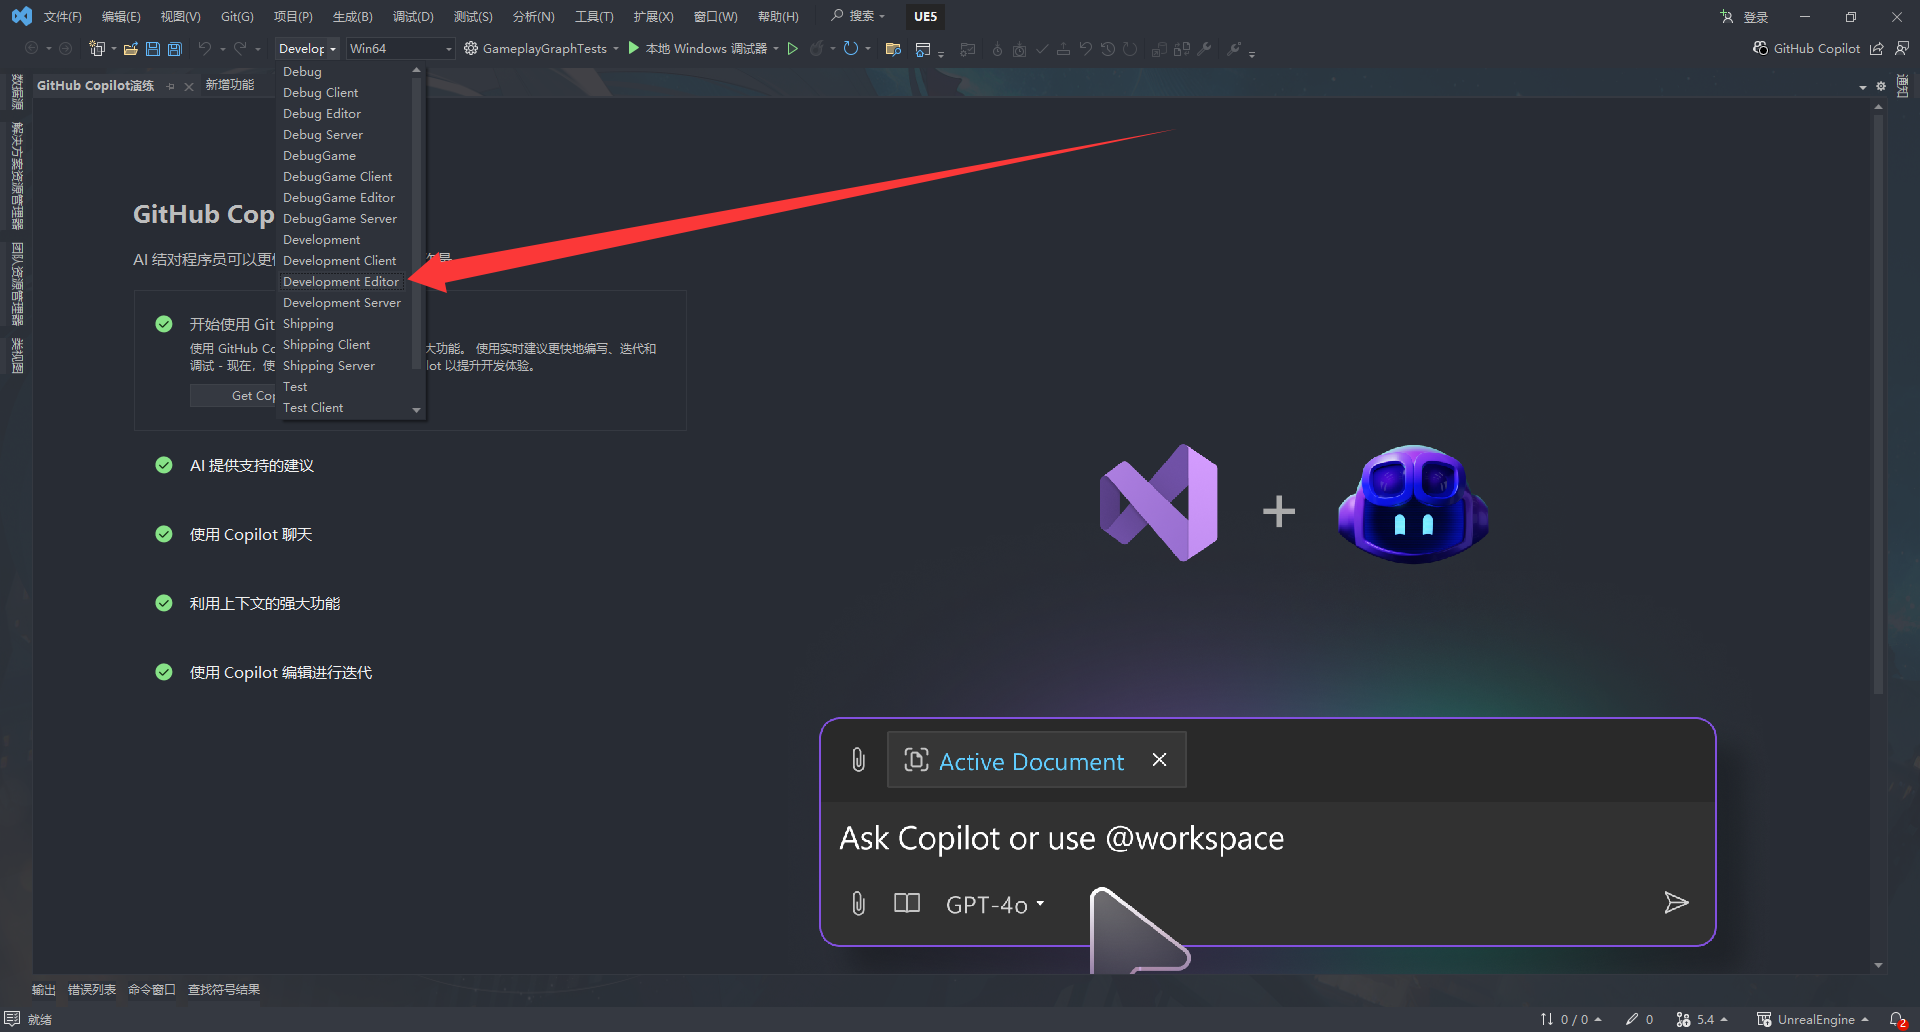
Task: Click the Redo arrow icon
Action: (240, 48)
